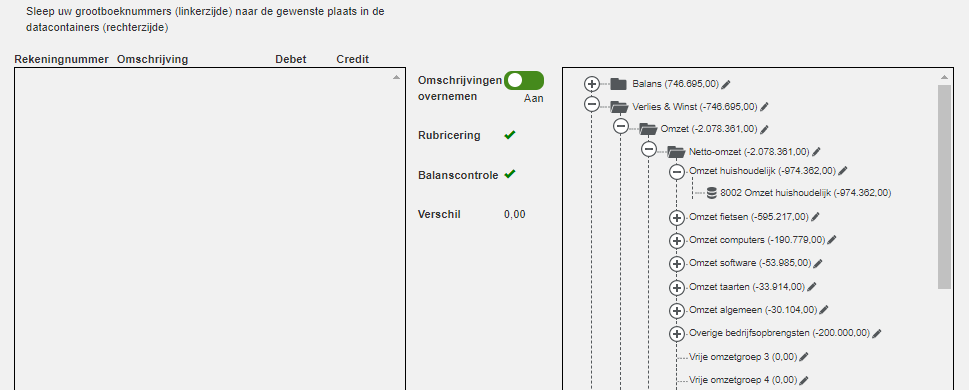Image resolution: width=969 pixels, height=390 pixels.
Task: Expand the Omzet software node
Action: (x=677, y=263)
